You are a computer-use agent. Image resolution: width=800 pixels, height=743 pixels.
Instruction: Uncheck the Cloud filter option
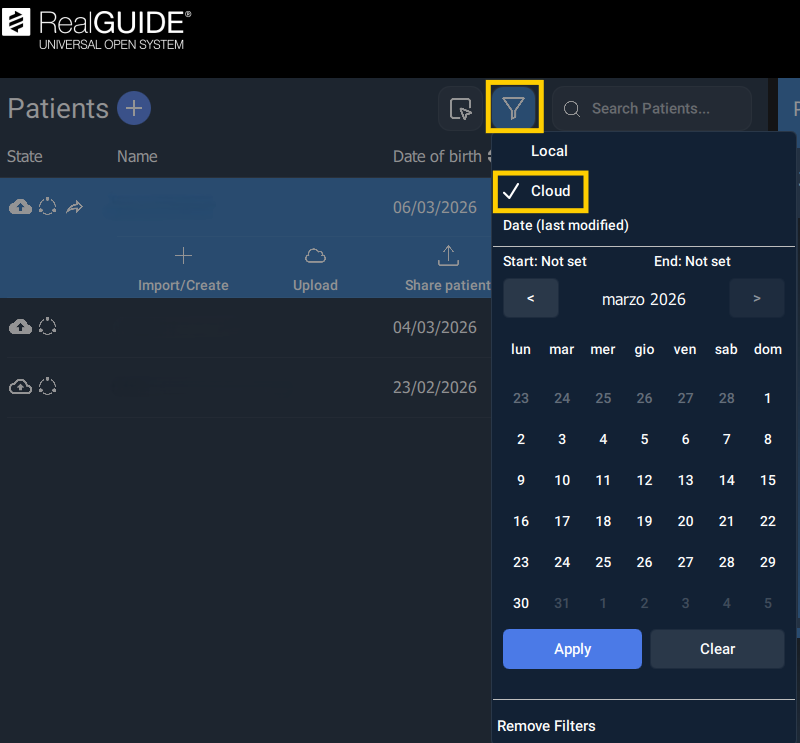pyautogui.click(x=540, y=191)
